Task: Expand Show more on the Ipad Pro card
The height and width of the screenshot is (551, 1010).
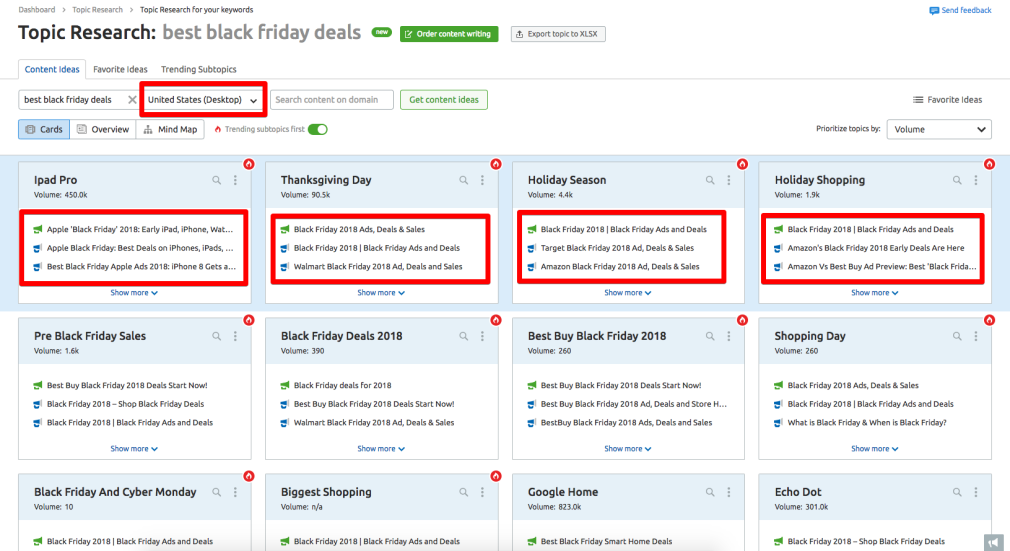Action: pos(134,293)
